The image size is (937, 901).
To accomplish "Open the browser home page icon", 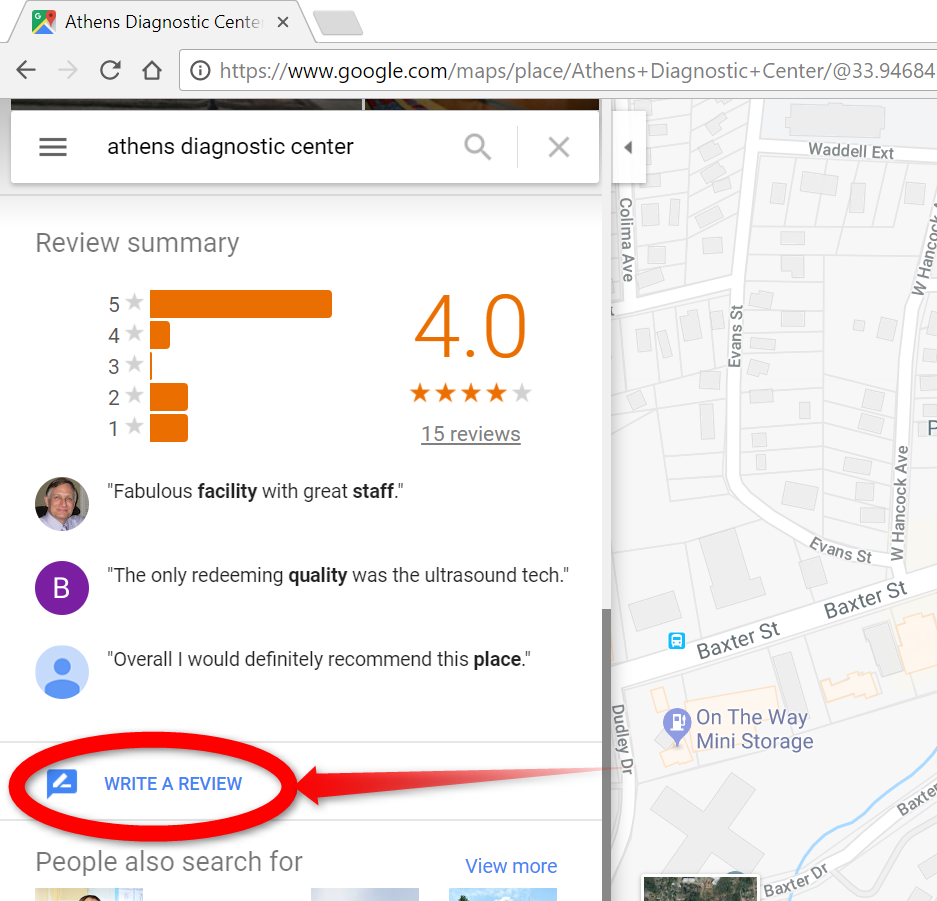I will [x=152, y=71].
